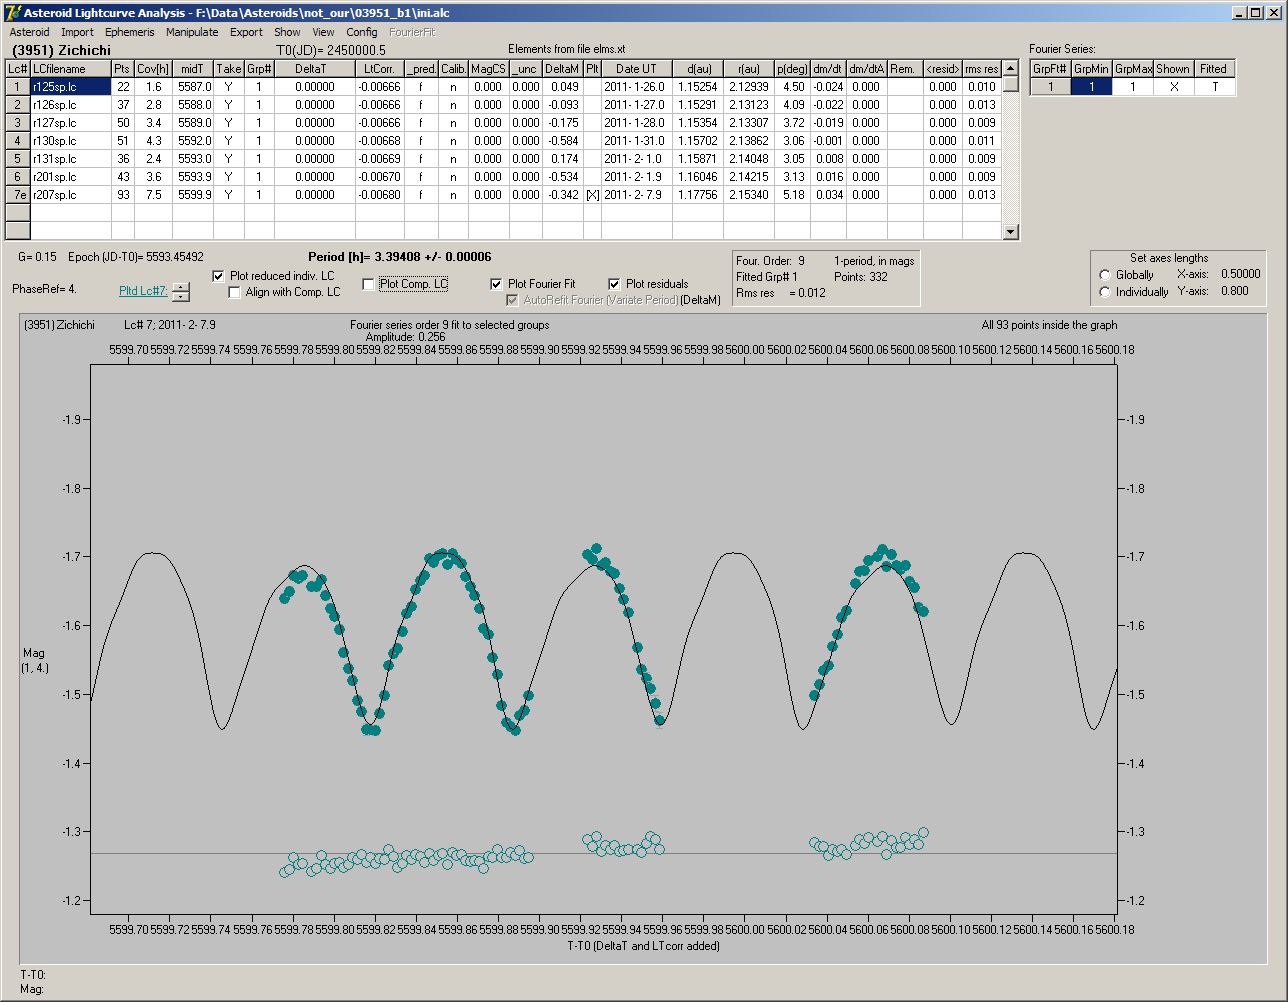
Task: Click X-axis length value 0.50000
Action: pyautogui.click(x=1239, y=274)
